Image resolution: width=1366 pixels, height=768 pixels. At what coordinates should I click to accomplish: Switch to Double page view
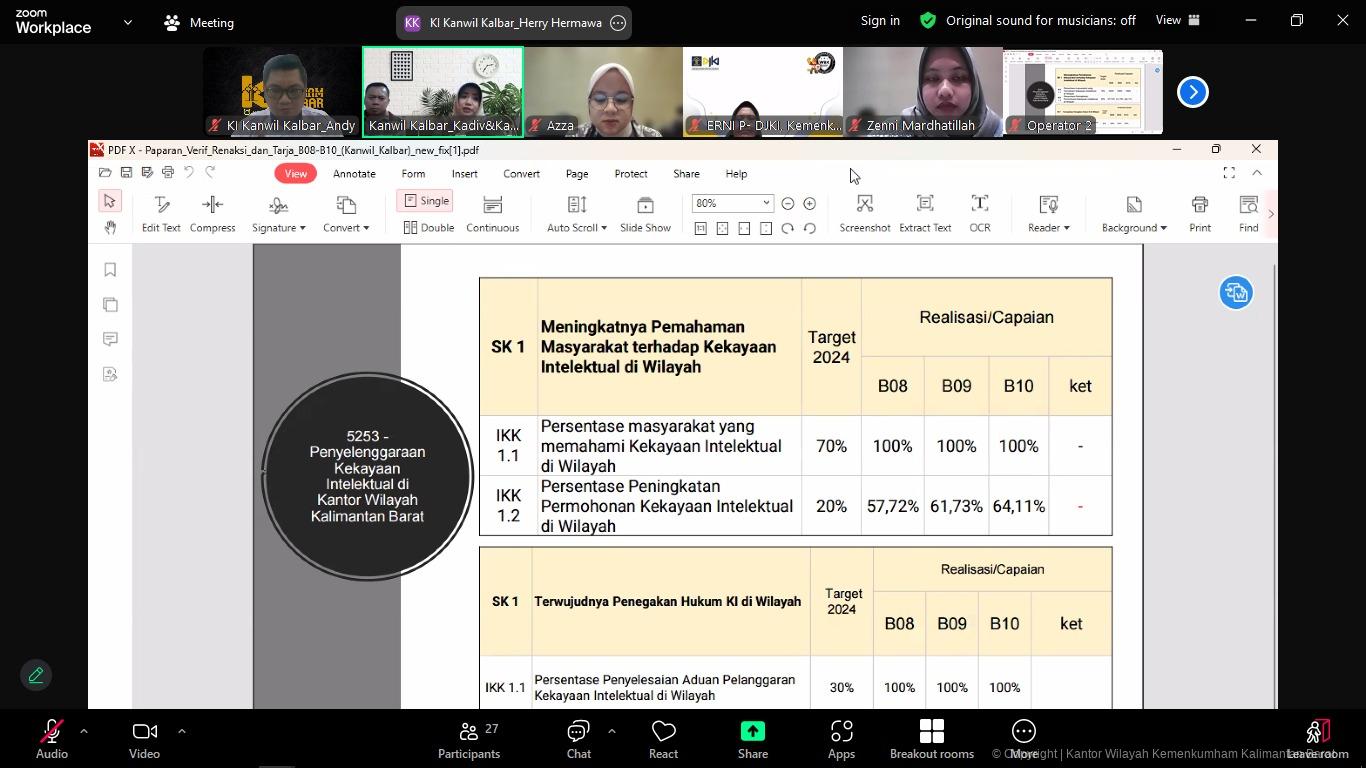click(428, 228)
